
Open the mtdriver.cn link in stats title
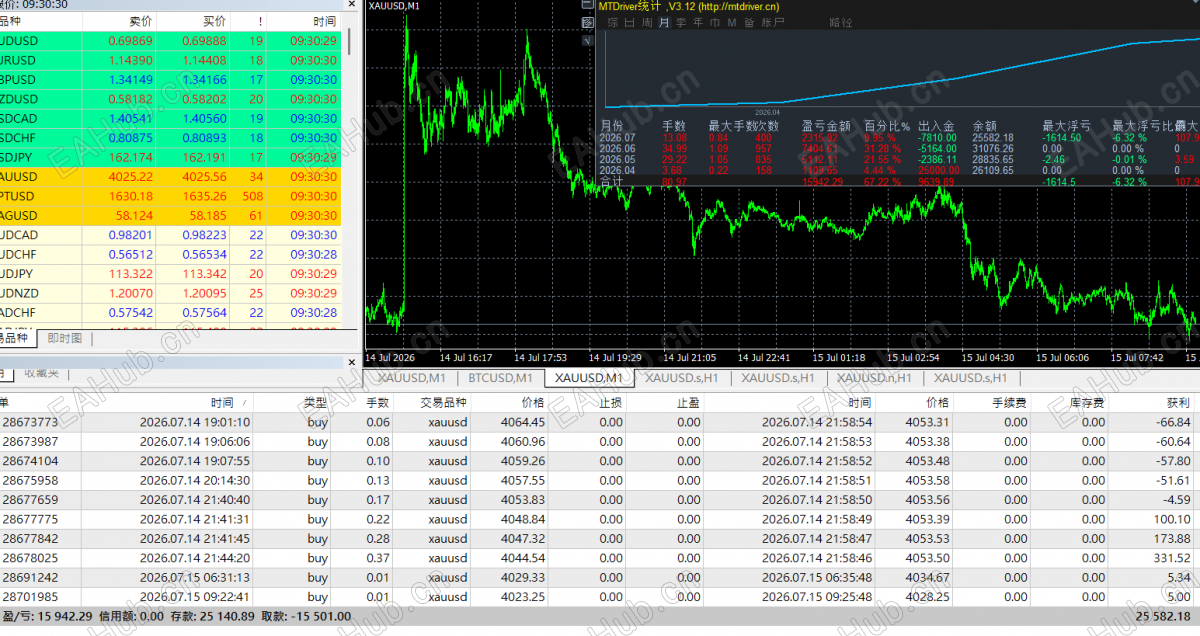coord(738,6)
